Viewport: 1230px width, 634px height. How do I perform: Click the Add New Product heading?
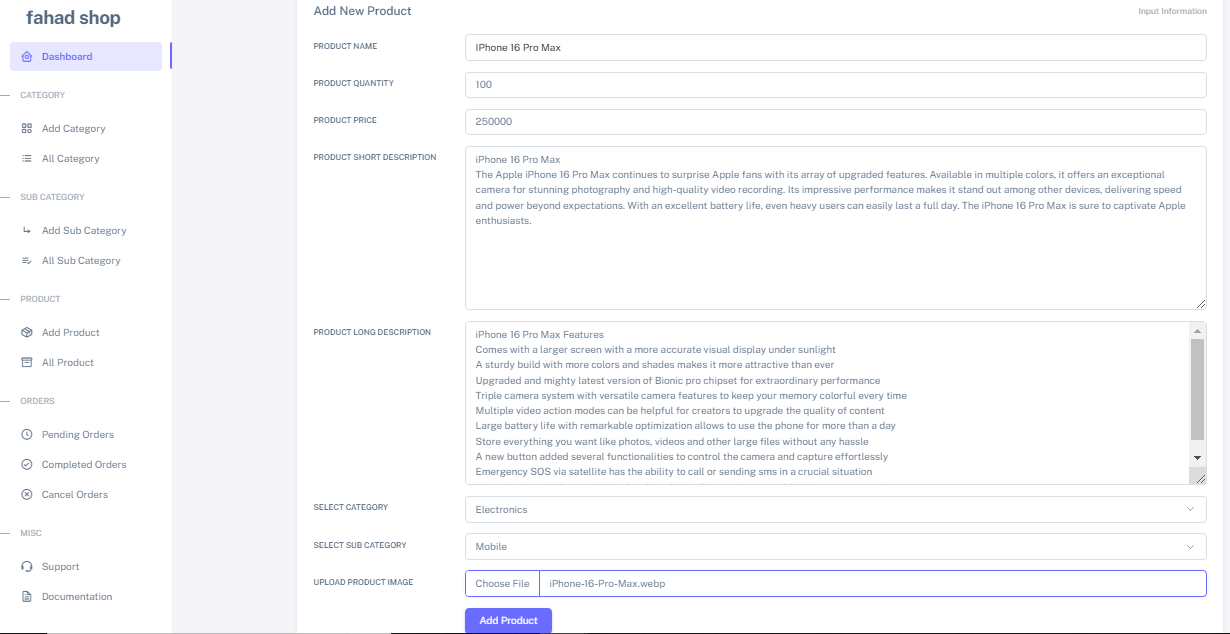click(362, 11)
